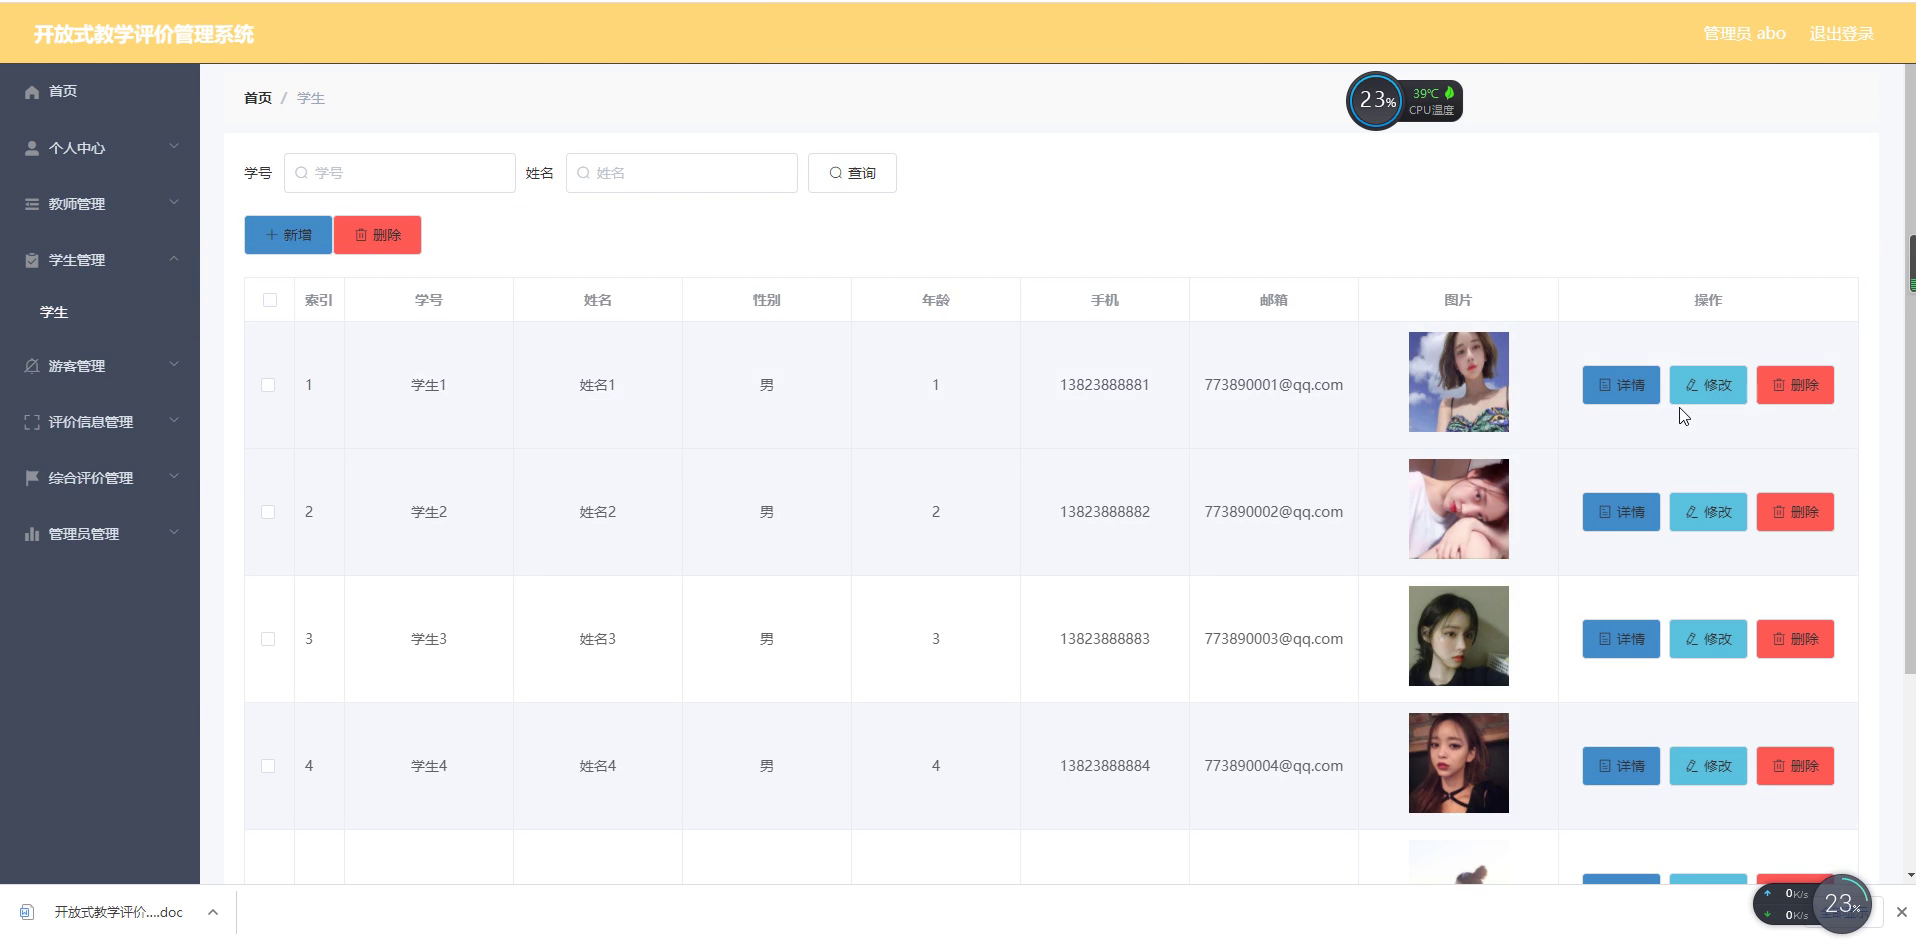Image resolution: width=1916 pixels, height=940 pixels.
Task: Click email 773890001@qq.com cell
Action: [x=1274, y=385]
